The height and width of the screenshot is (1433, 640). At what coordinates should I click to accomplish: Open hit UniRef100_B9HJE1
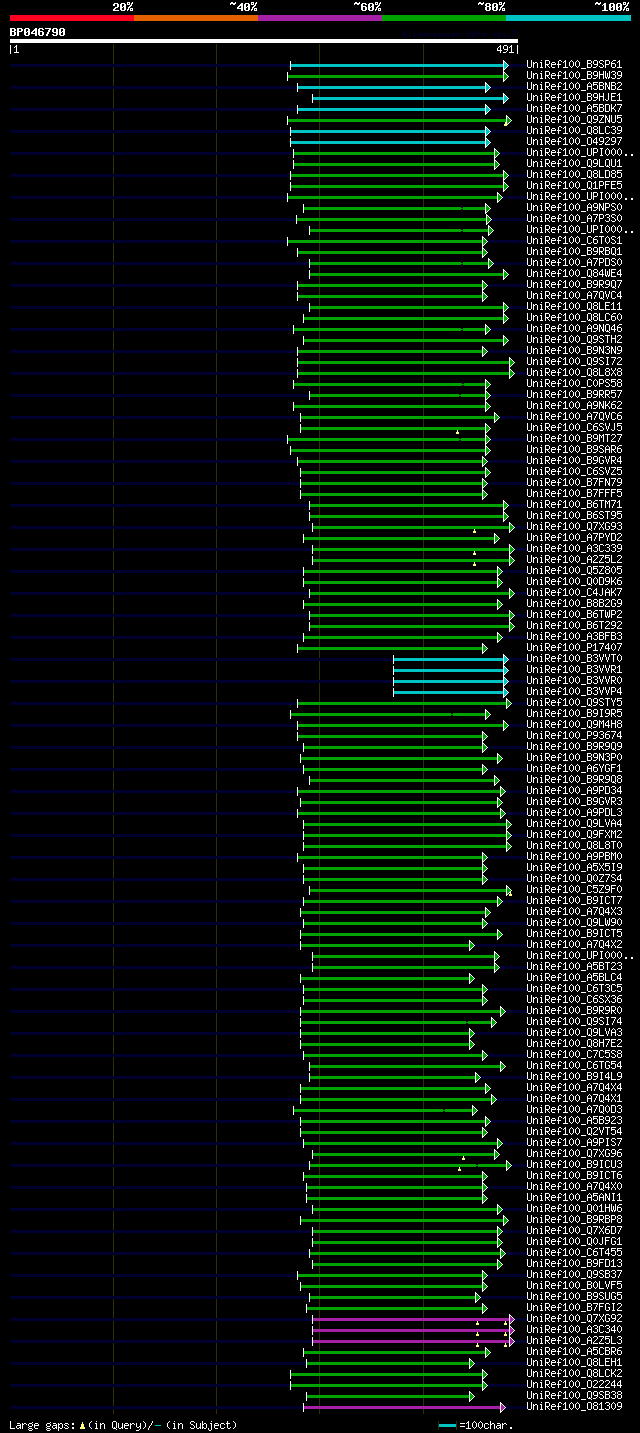tap(574, 98)
